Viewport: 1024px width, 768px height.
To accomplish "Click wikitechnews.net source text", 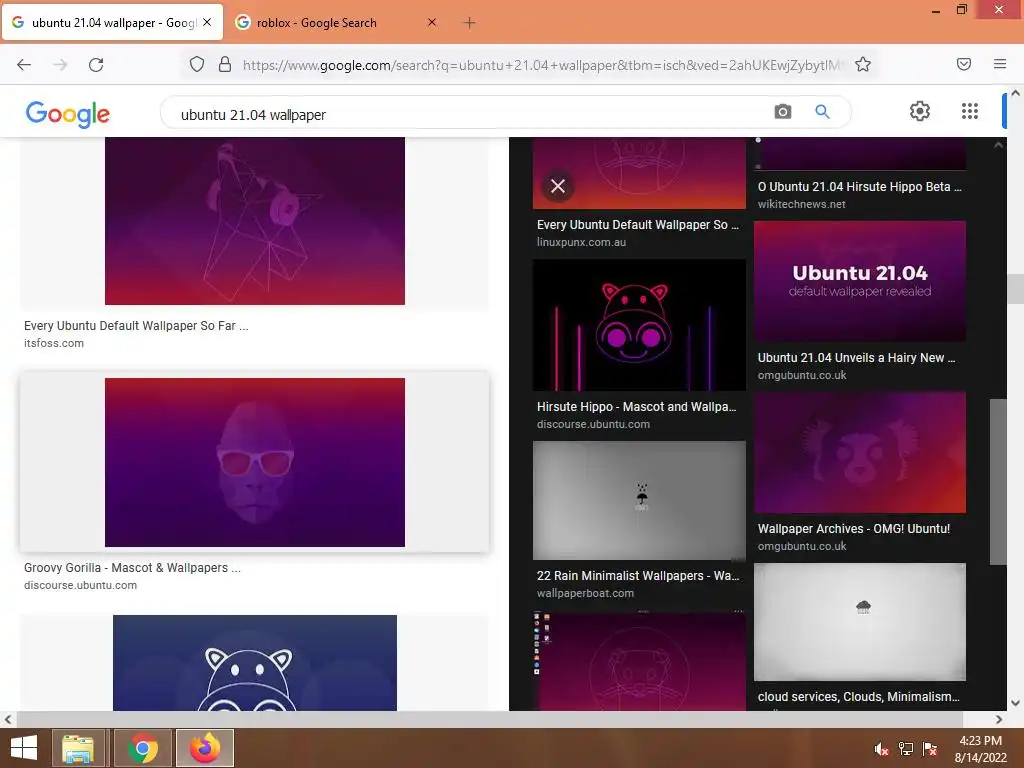I will (x=801, y=204).
